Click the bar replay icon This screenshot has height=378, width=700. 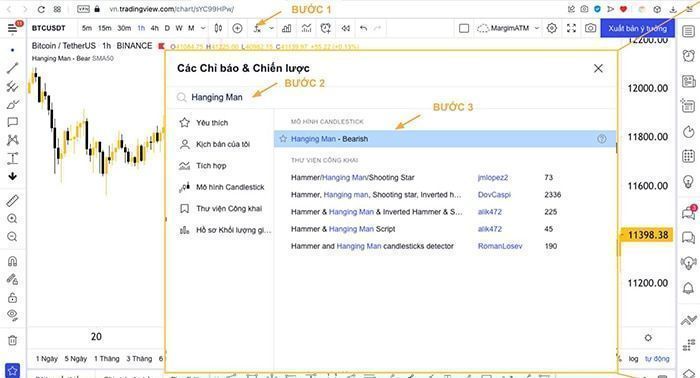(x=346, y=29)
